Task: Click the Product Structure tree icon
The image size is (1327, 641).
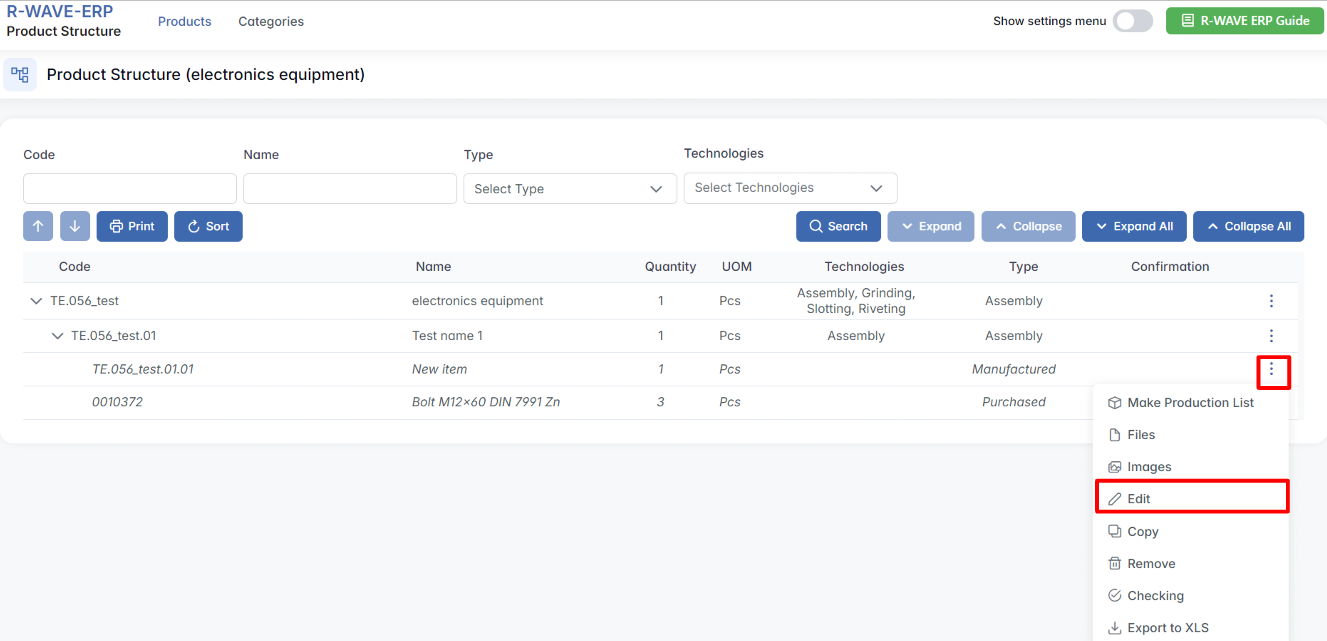Action: point(20,75)
